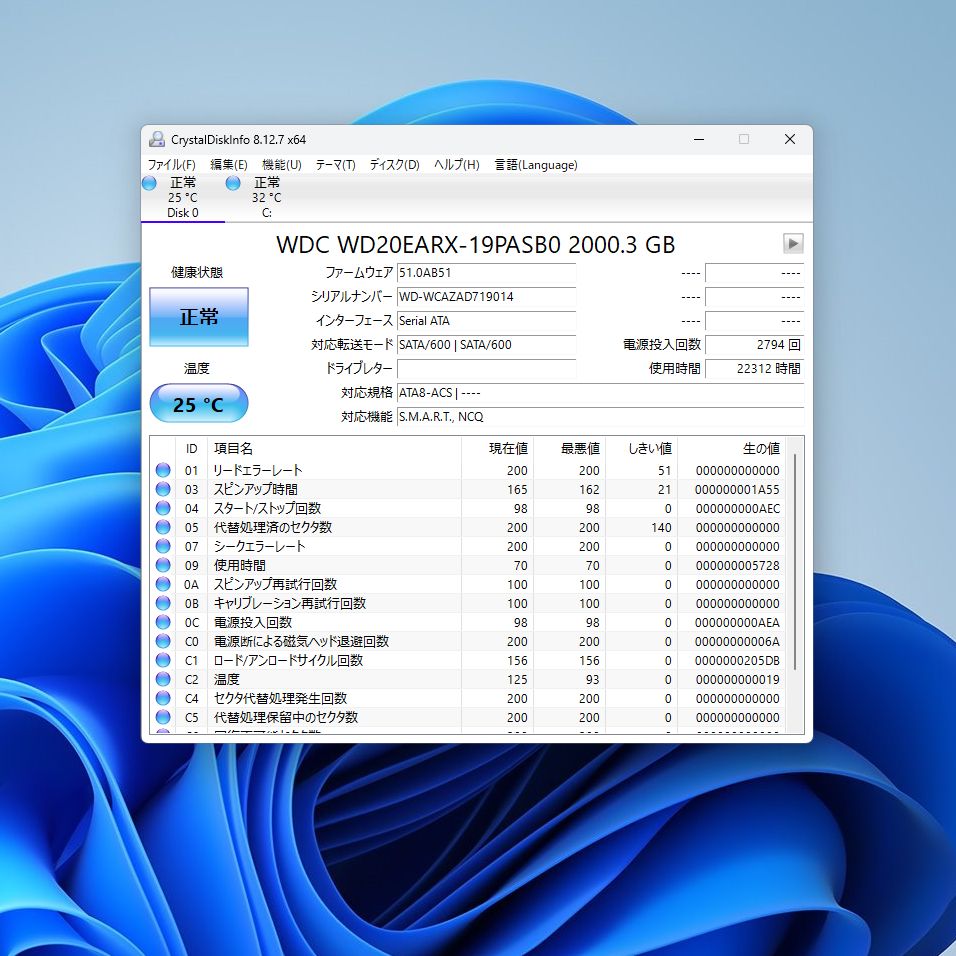The height and width of the screenshot is (956, 956).
Task: Click status orb for 電源断による磁気ヘッド退避回数 row
Action: (163, 641)
